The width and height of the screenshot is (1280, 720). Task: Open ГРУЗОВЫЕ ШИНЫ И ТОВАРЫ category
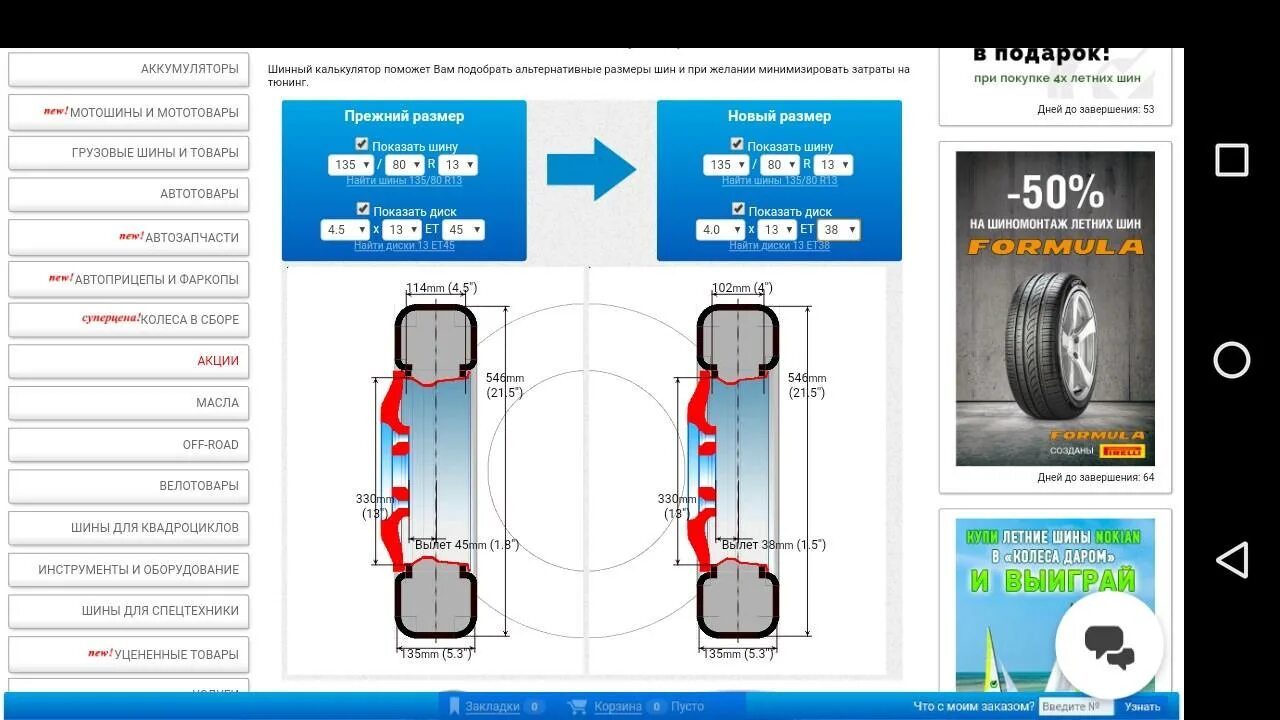point(129,153)
